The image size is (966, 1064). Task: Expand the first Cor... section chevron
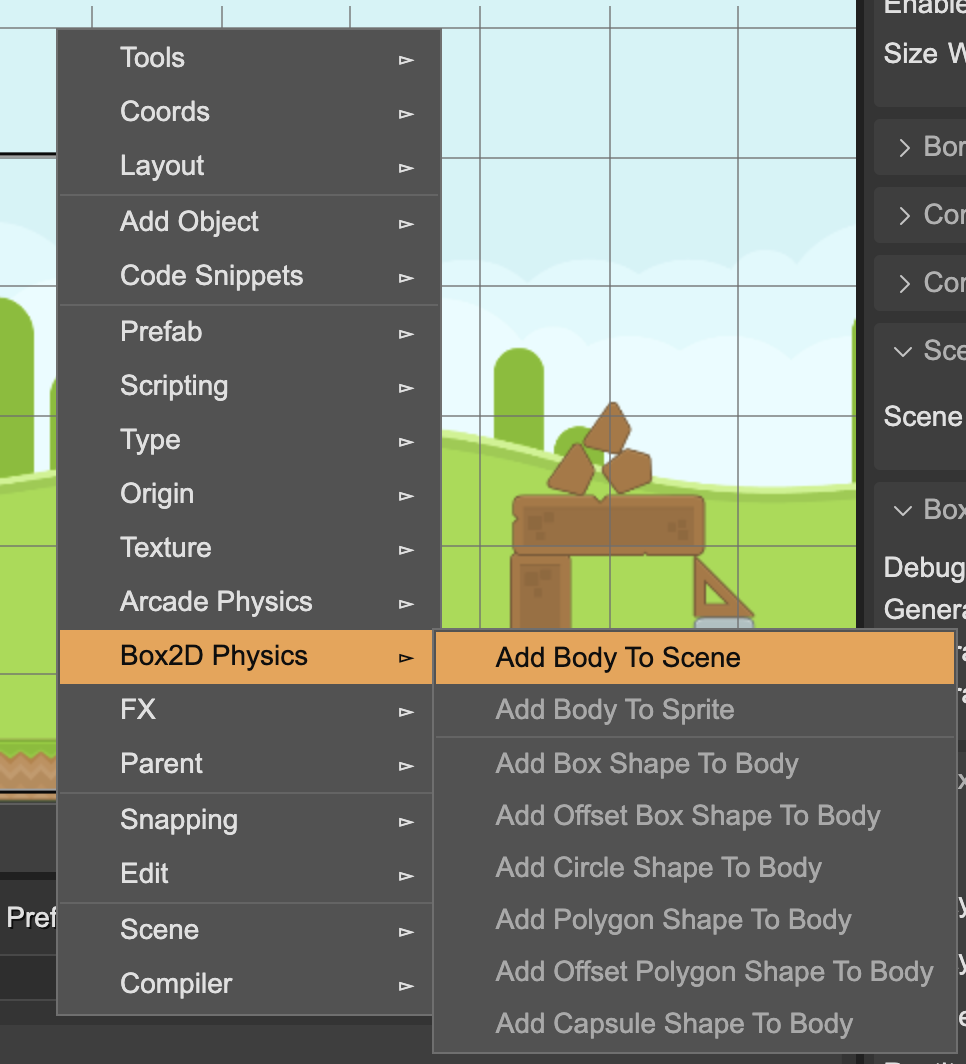tap(904, 216)
